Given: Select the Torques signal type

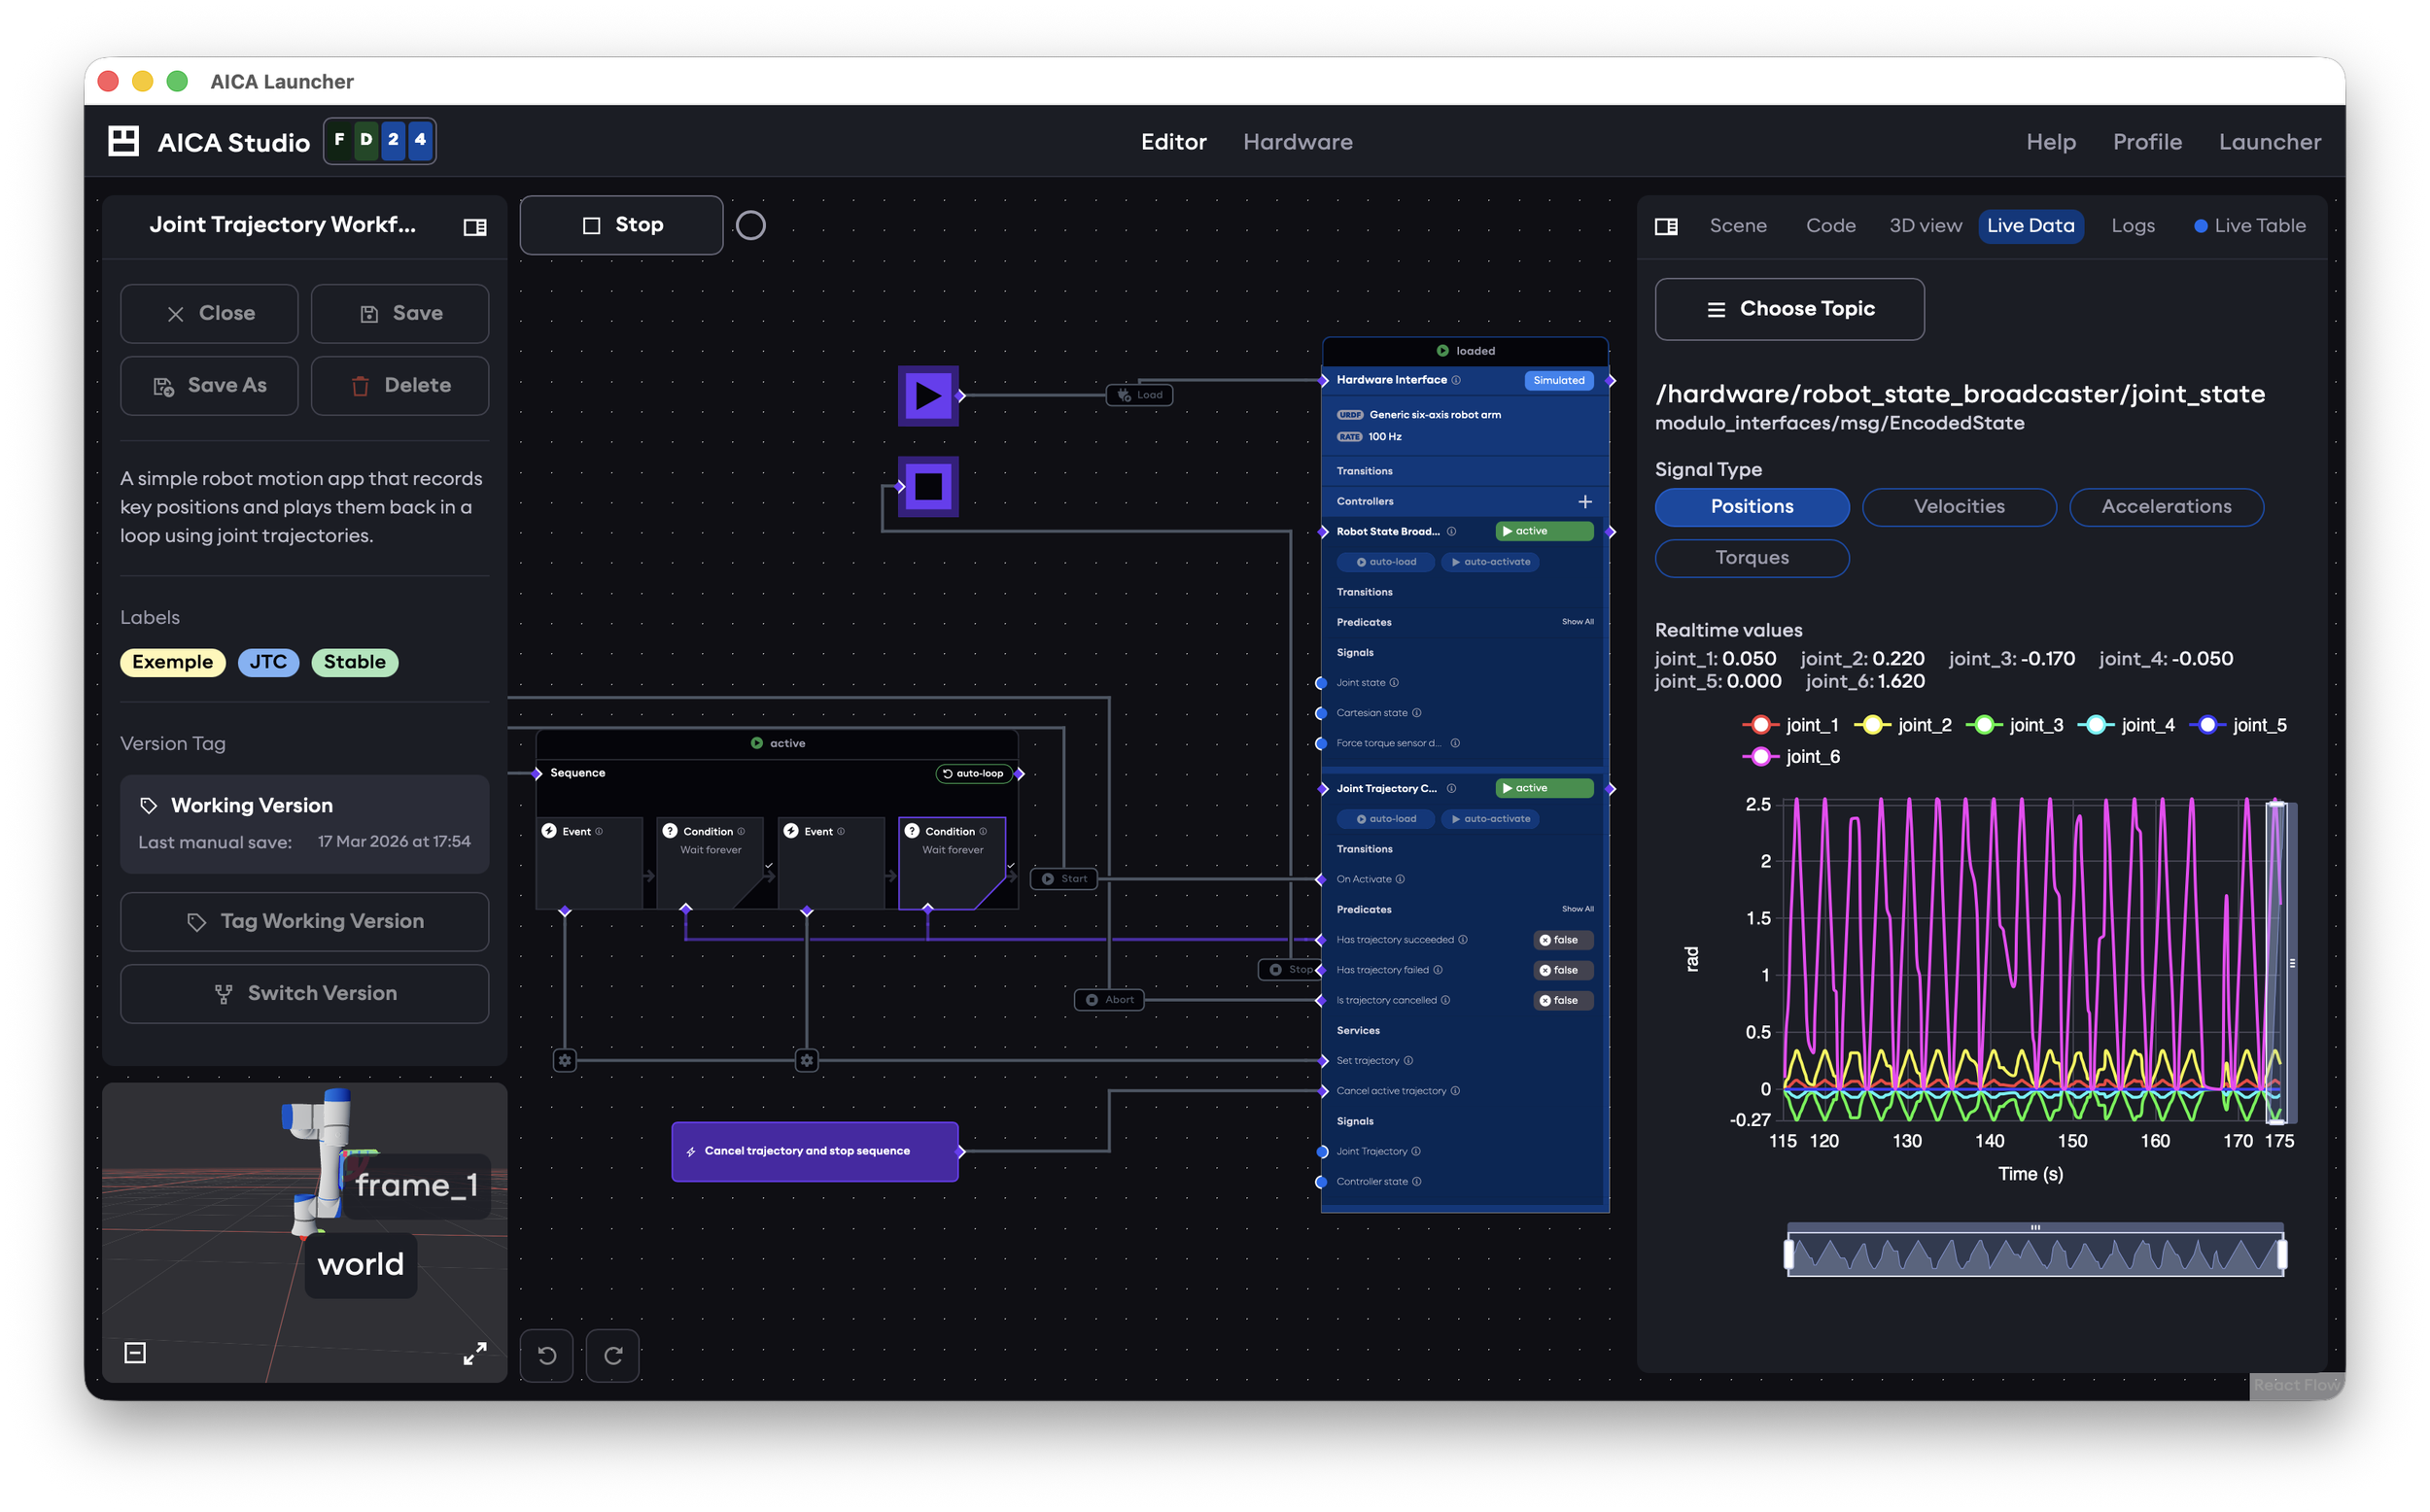Looking at the screenshot, I should point(1752,558).
